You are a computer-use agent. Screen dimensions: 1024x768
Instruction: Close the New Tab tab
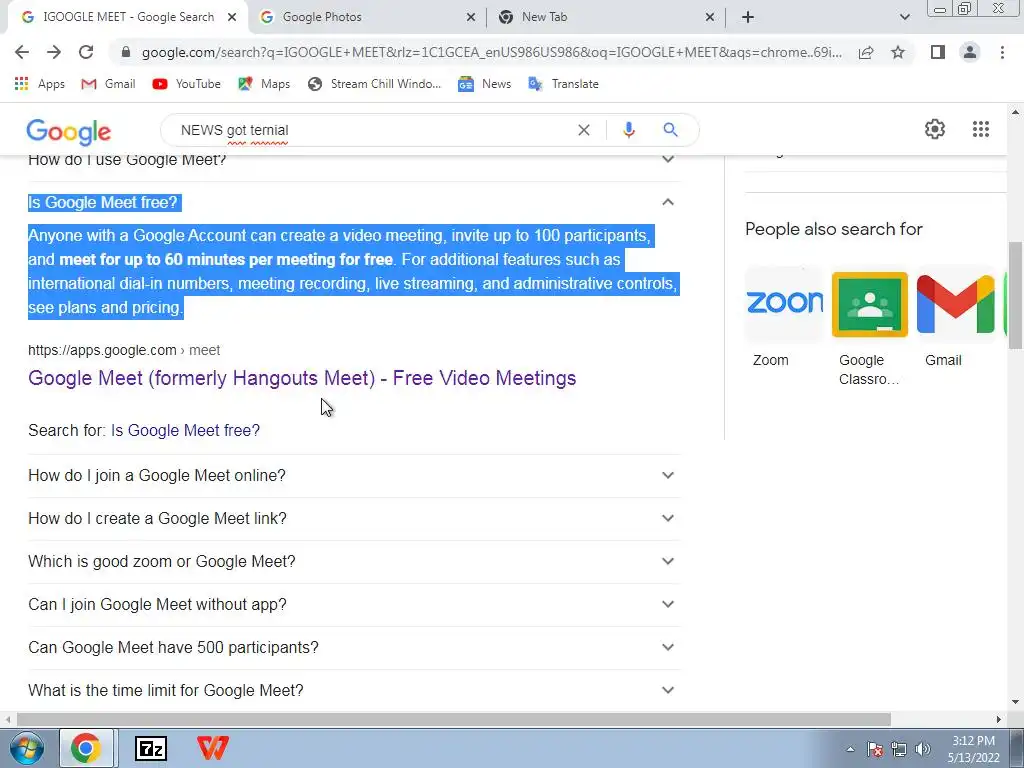point(710,17)
